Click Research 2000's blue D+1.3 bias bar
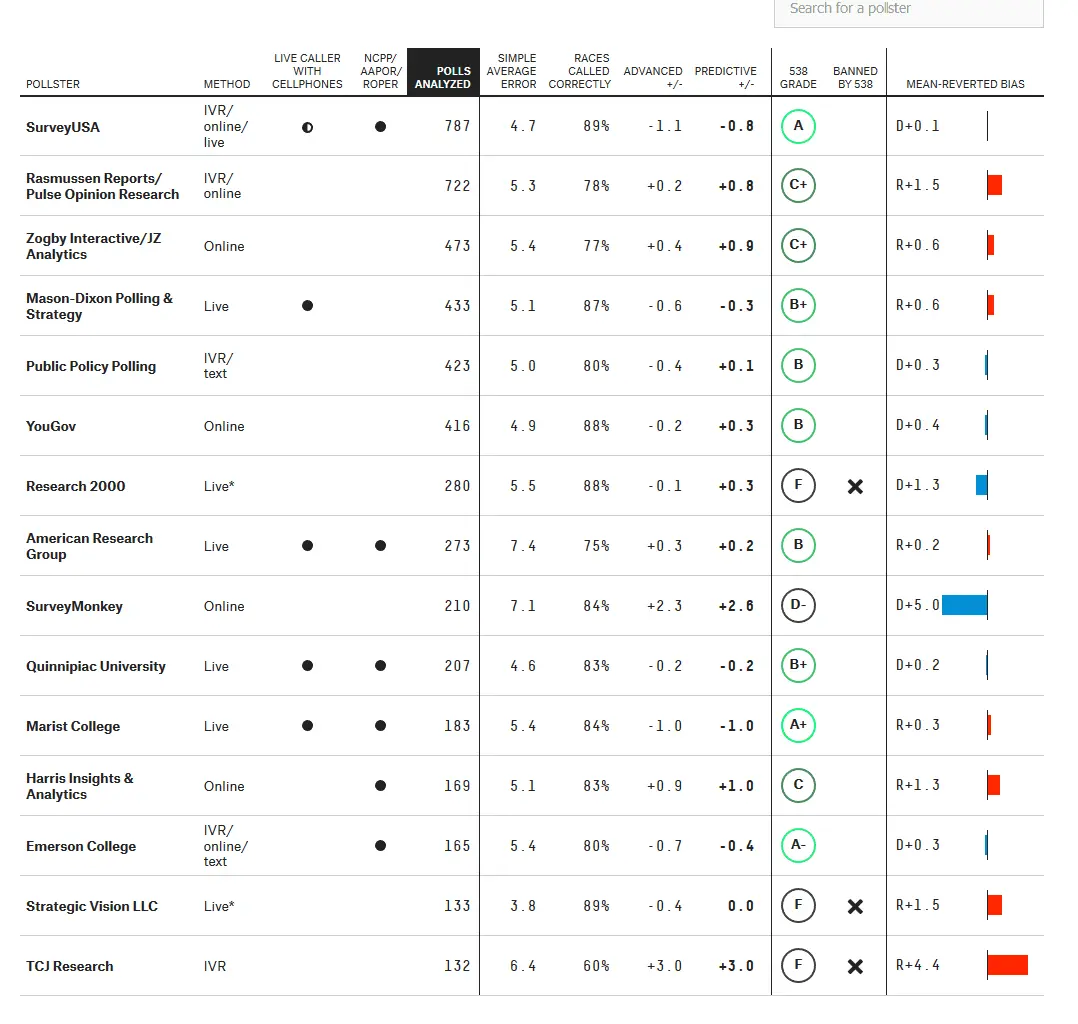1078x1024 pixels. click(982, 485)
